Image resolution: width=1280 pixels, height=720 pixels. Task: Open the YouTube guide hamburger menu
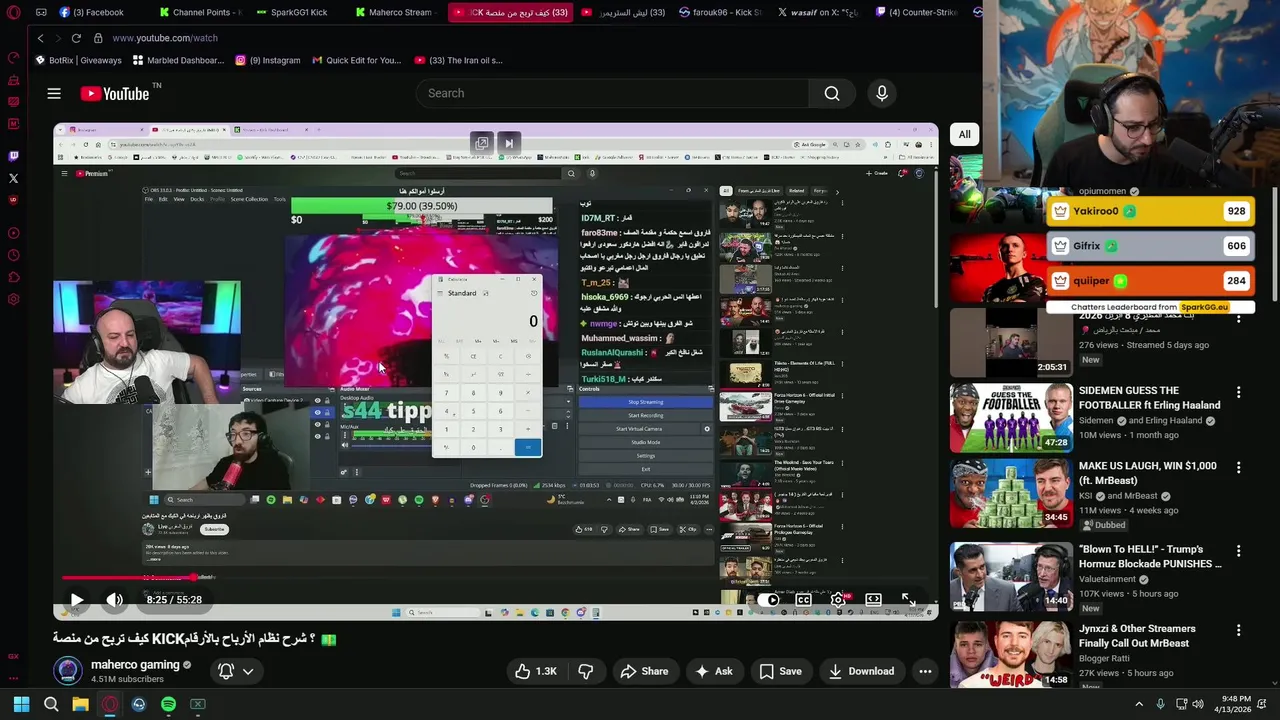tap(54, 93)
